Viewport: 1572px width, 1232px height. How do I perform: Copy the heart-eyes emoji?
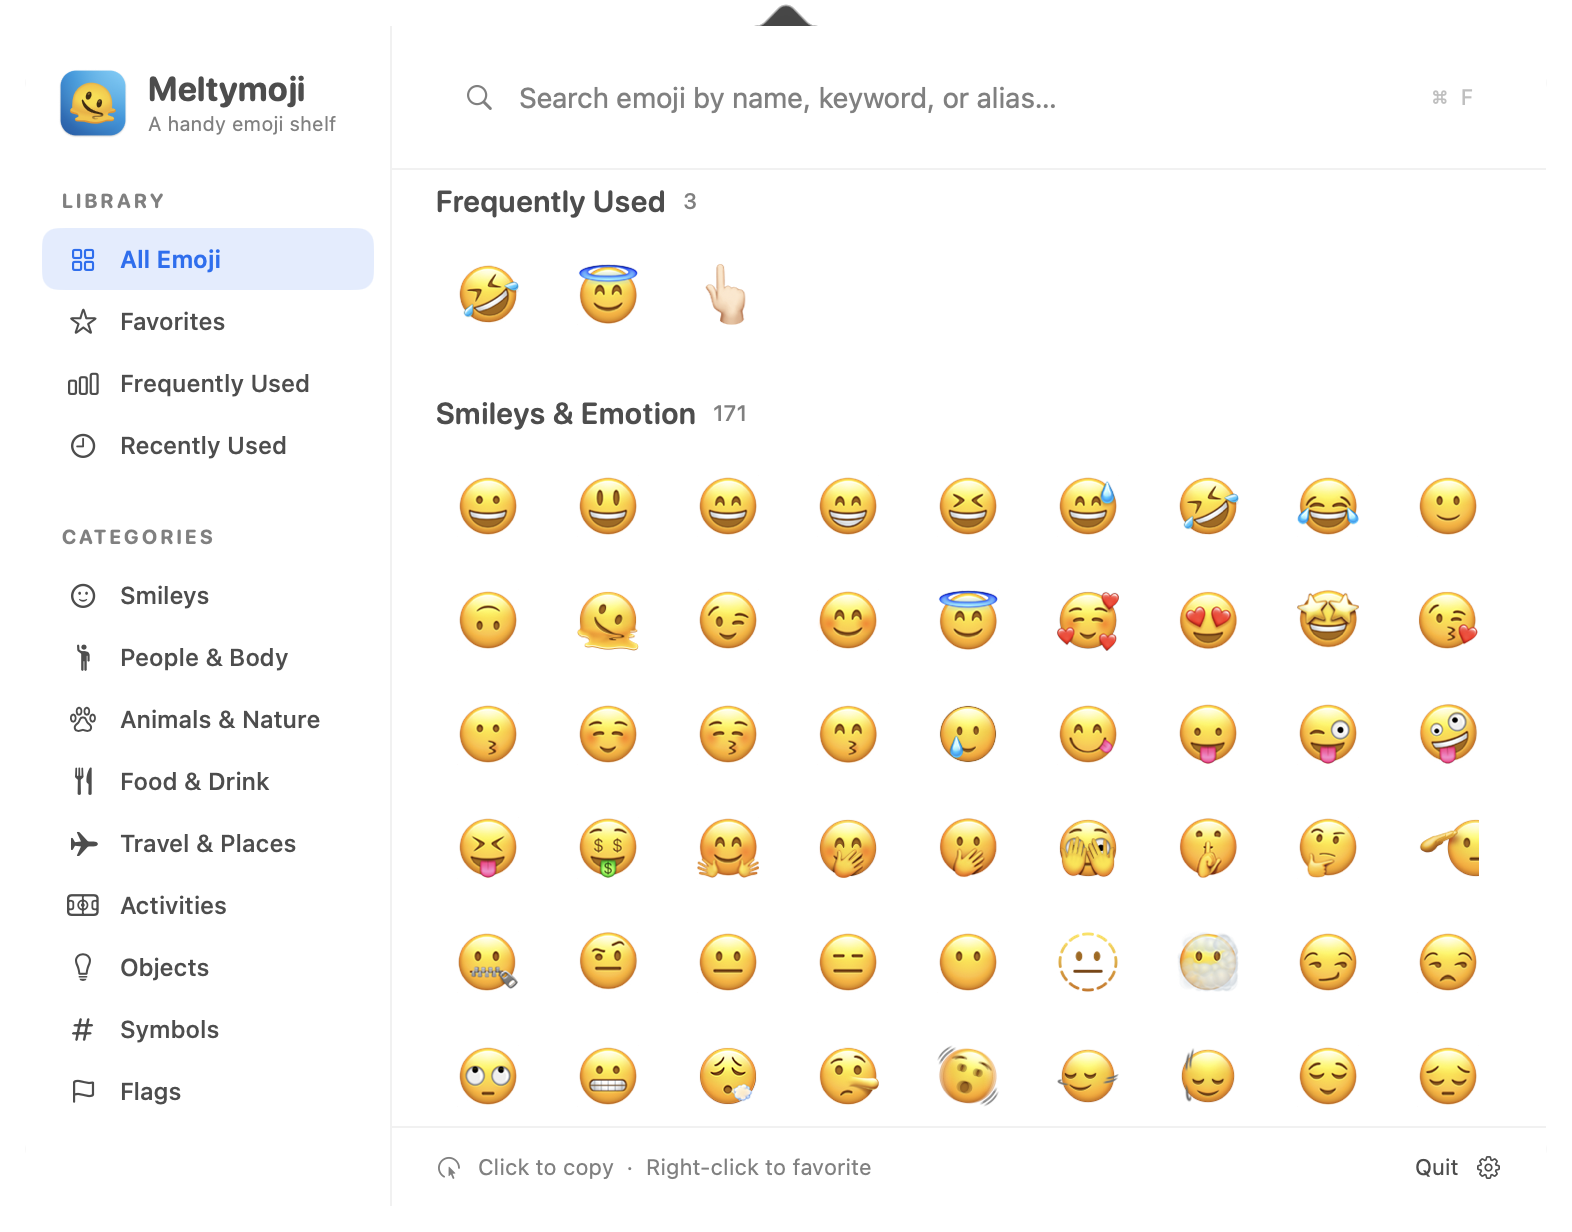pos(1208,620)
